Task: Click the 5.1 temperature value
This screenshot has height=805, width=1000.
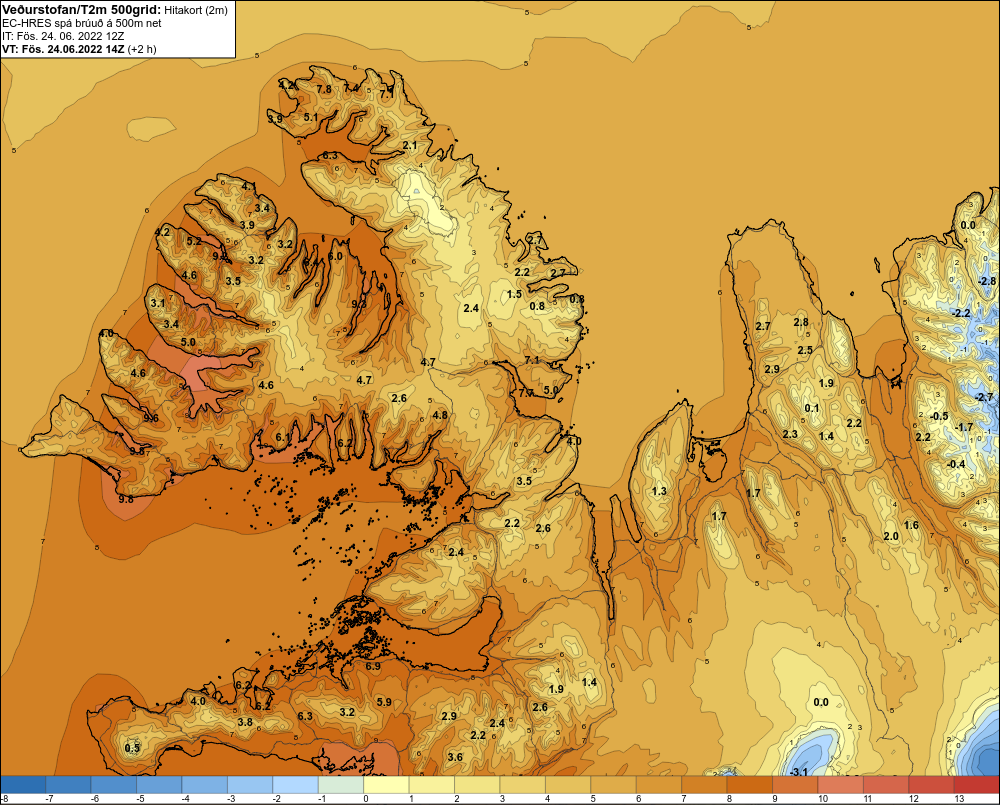Action: click(x=311, y=117)
